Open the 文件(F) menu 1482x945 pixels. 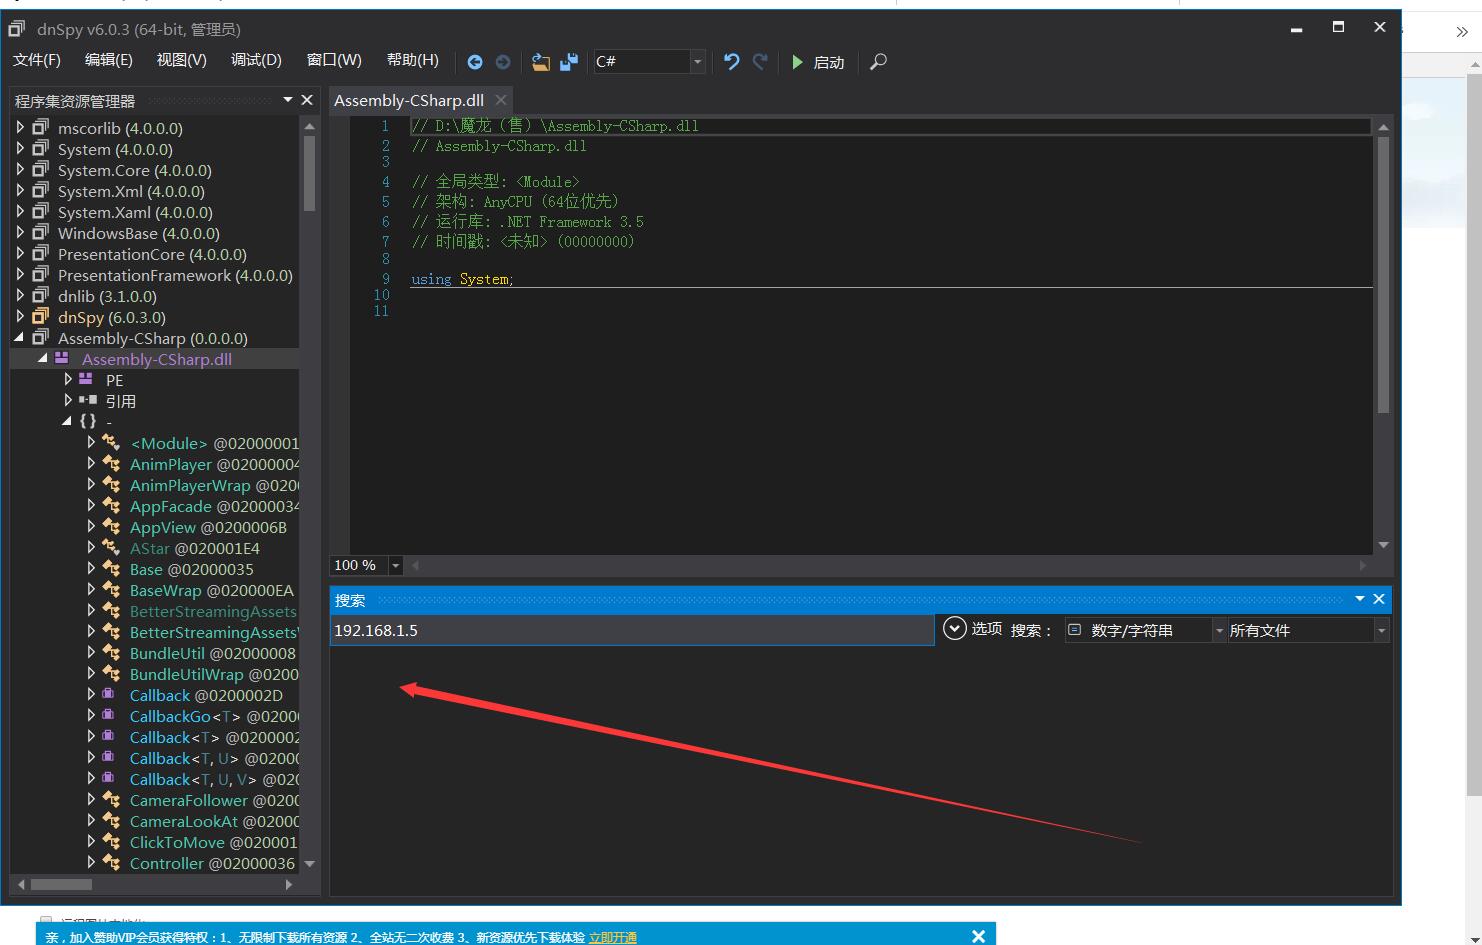pyautogui.click(x=37, y=60)
